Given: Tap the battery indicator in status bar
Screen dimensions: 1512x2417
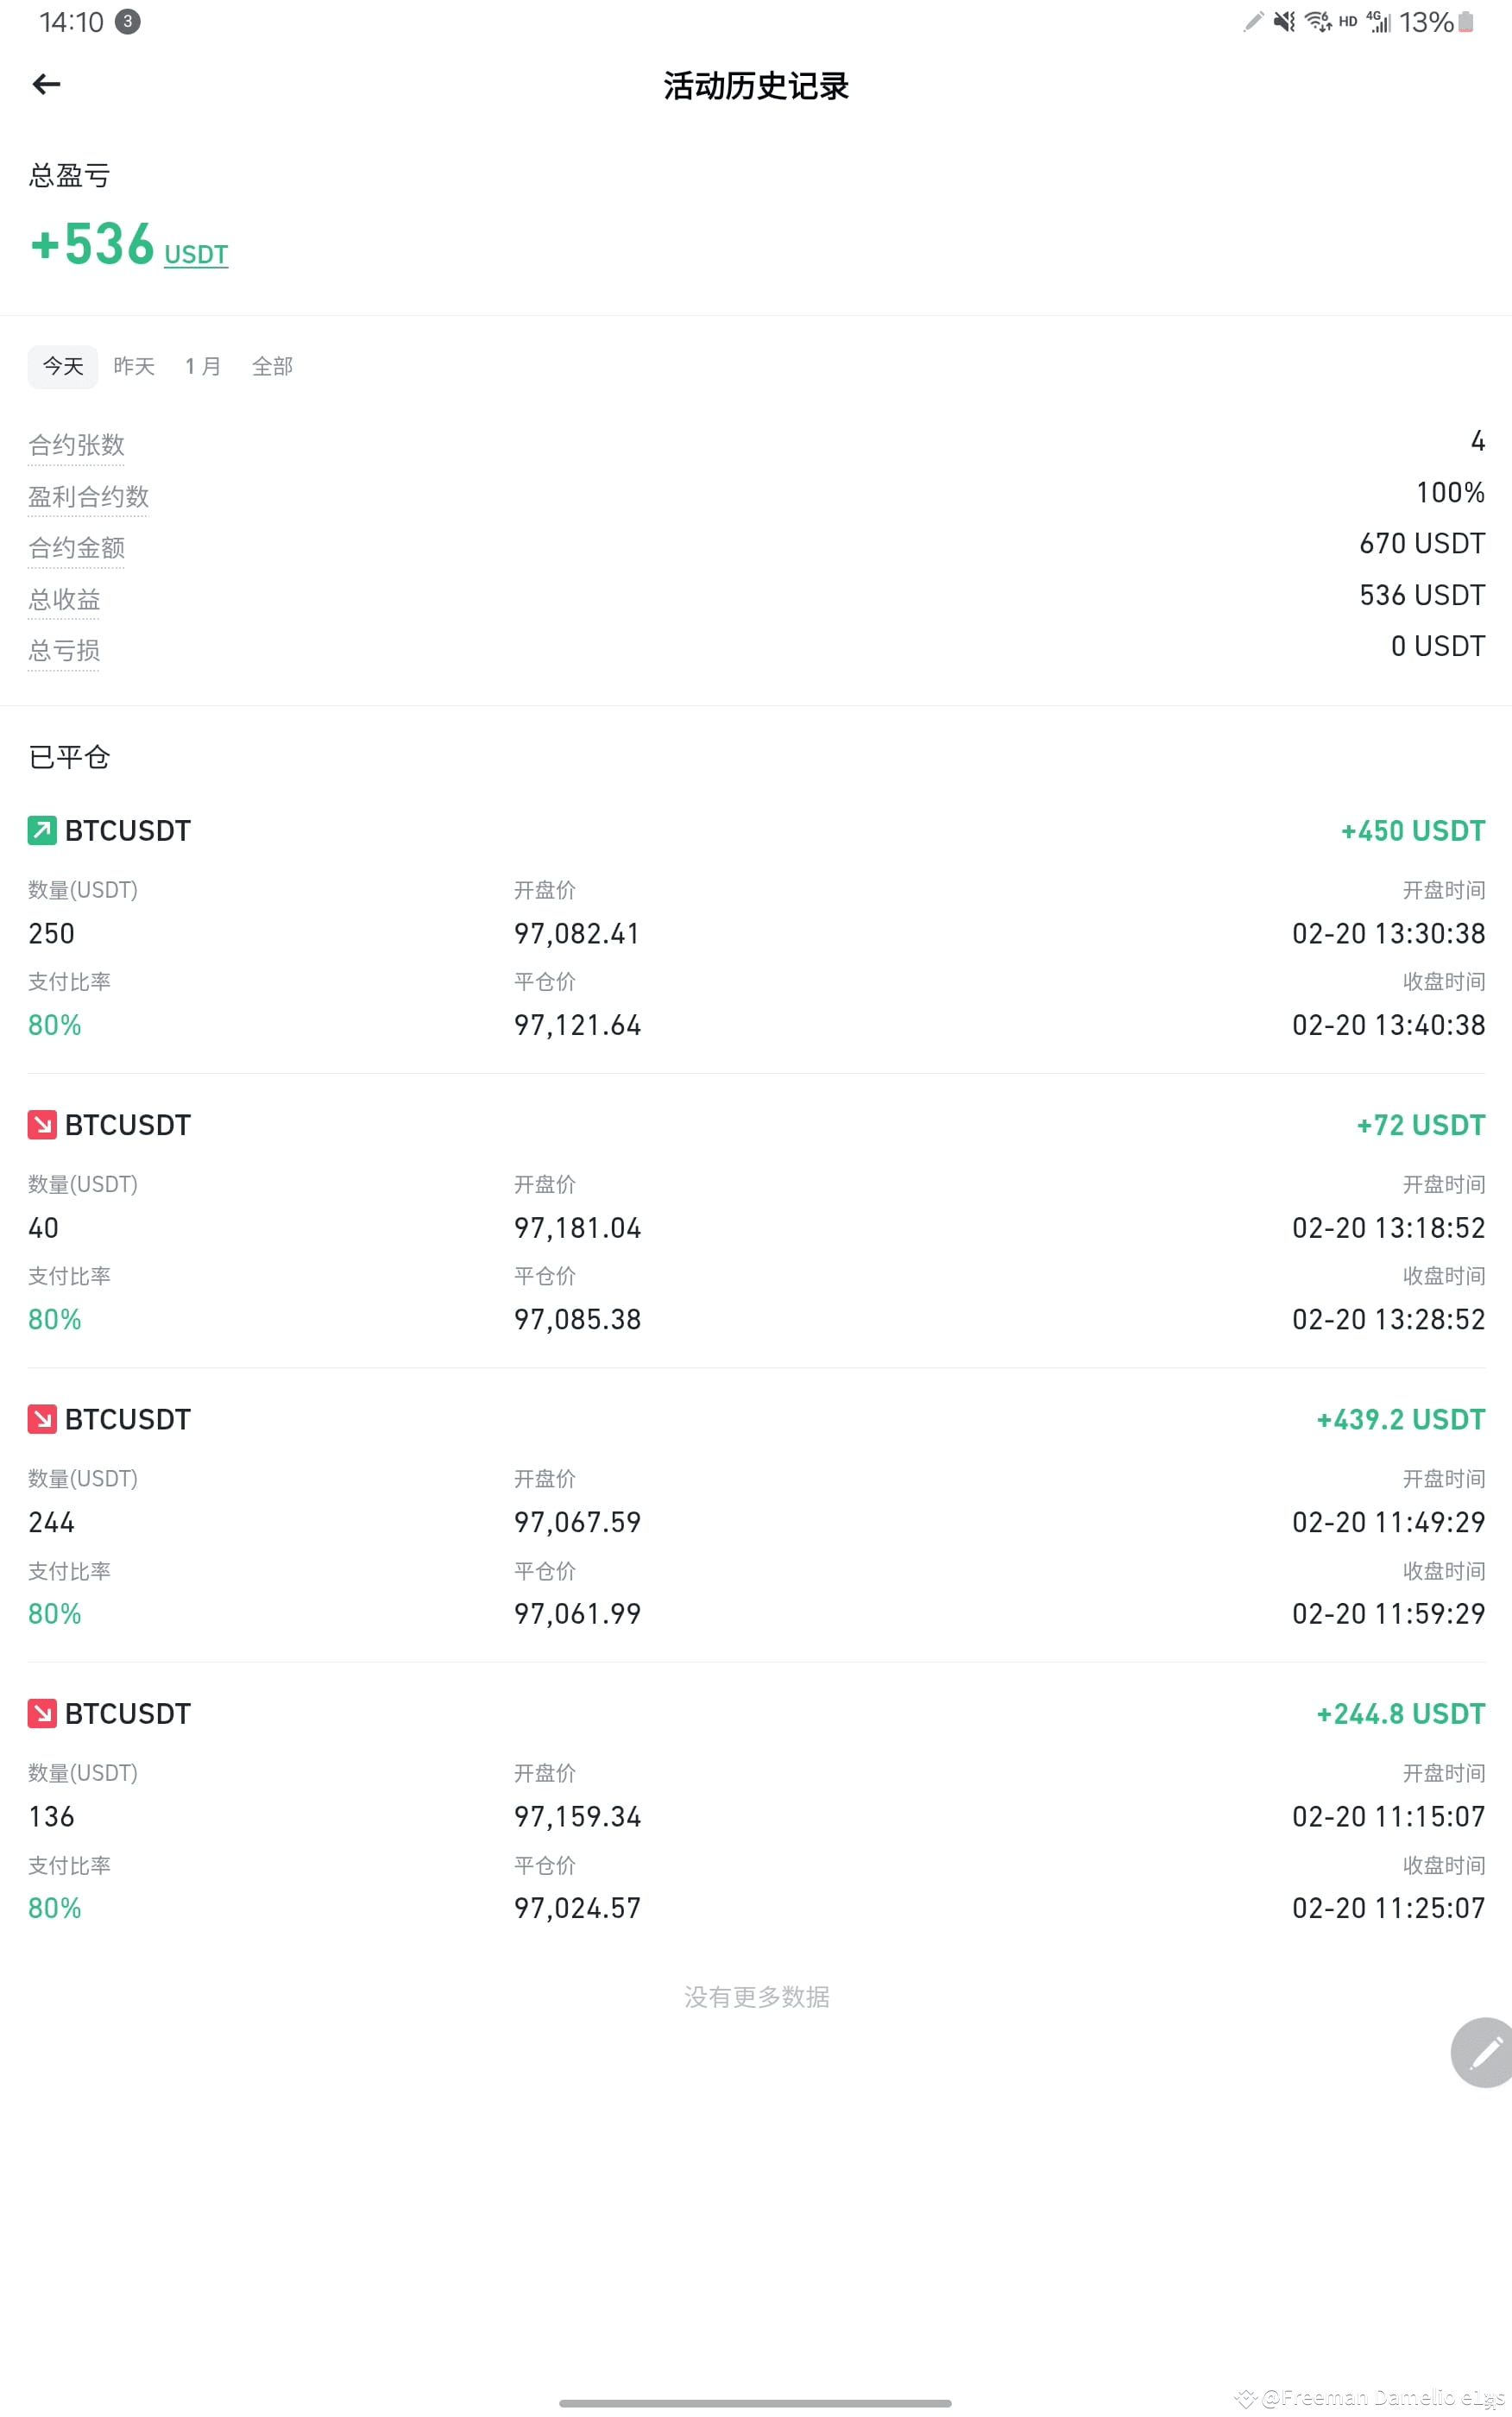Looking at the screenshot, I should (1465, 21).
